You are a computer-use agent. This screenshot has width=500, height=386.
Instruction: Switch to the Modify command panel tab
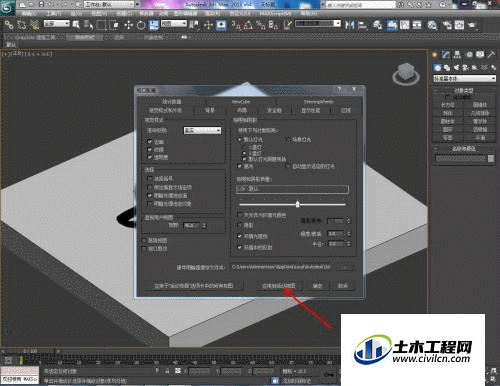(x=446, y=55)
